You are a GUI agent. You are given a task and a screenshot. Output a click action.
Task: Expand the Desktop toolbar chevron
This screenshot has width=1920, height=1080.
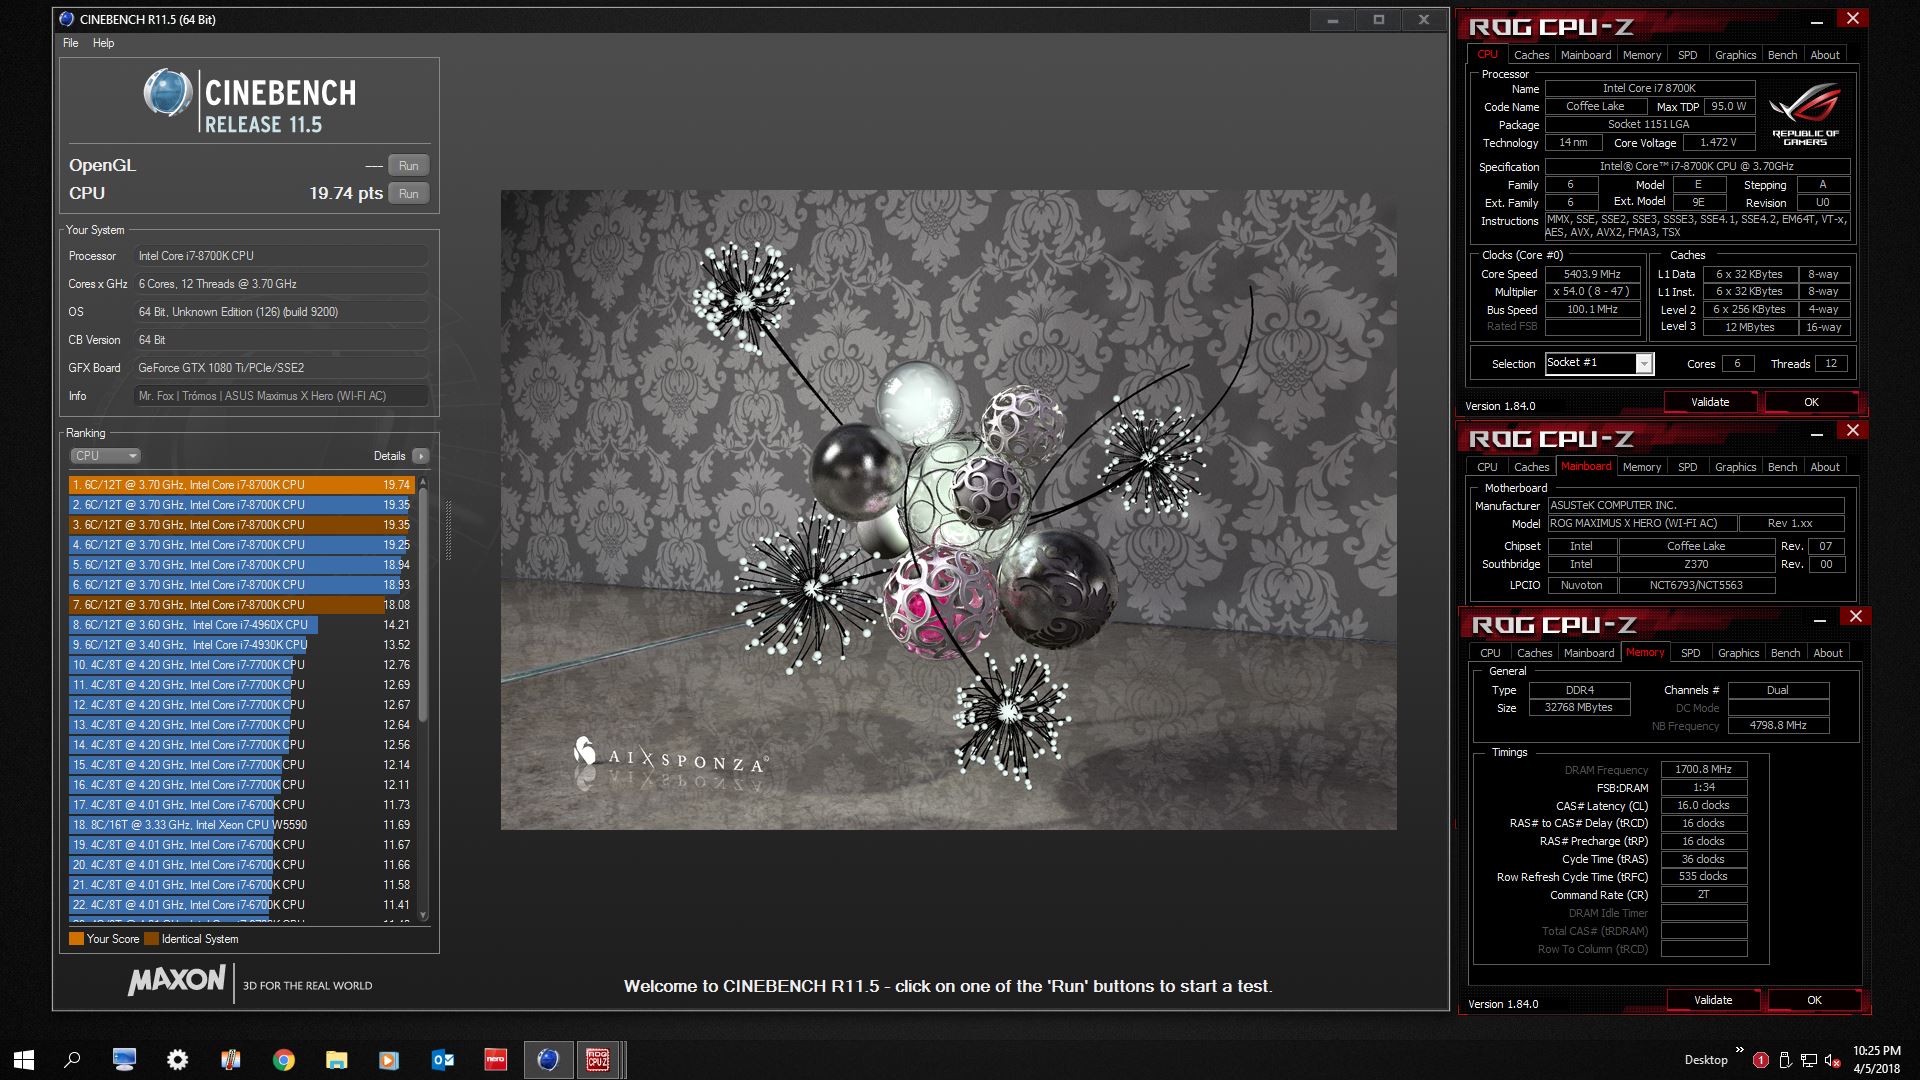click(1740, 1050)
